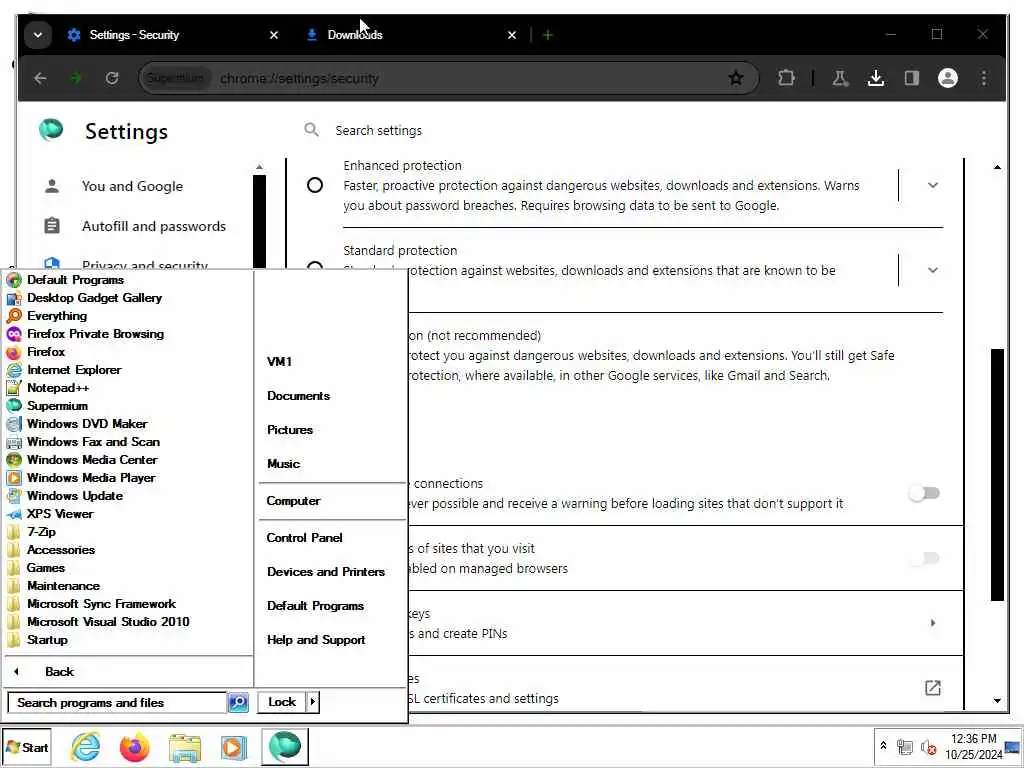Switch to the Downloads tab
The height and width of the screenshot is (768, 1024).
[x=355, y=35]
